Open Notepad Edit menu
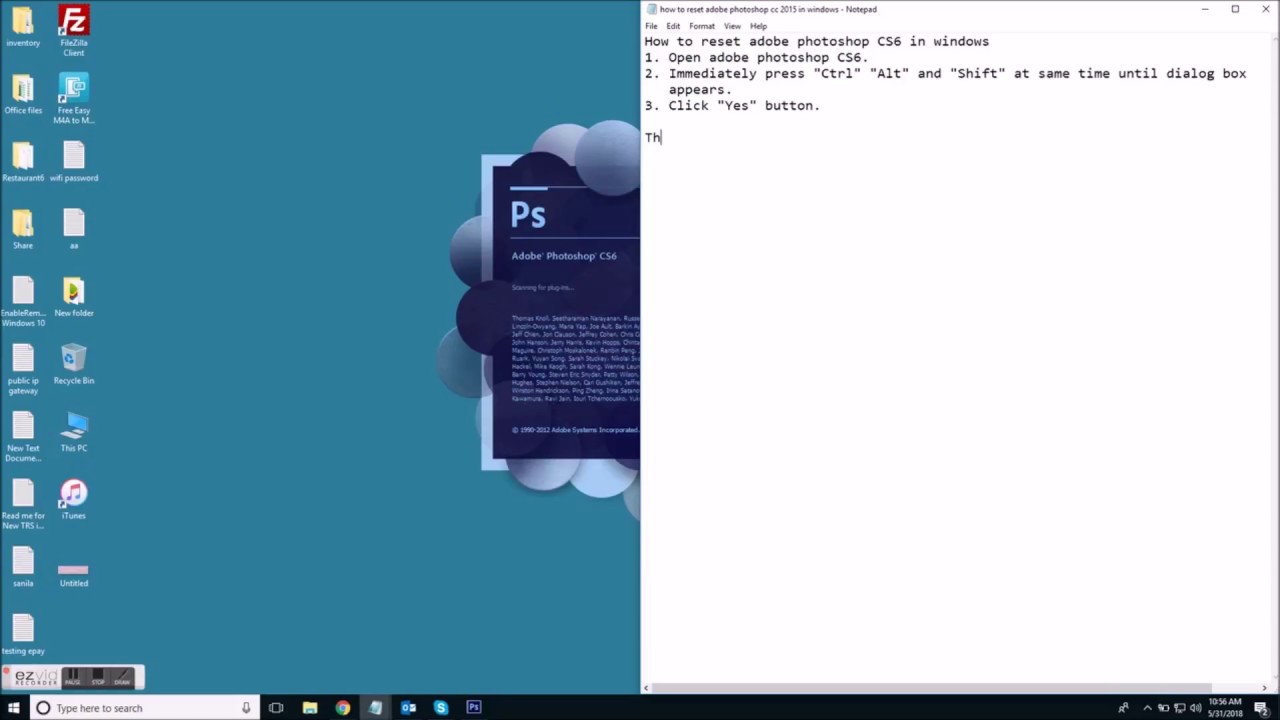Screen dimensions: 1280x720 (x=673, y=26)
